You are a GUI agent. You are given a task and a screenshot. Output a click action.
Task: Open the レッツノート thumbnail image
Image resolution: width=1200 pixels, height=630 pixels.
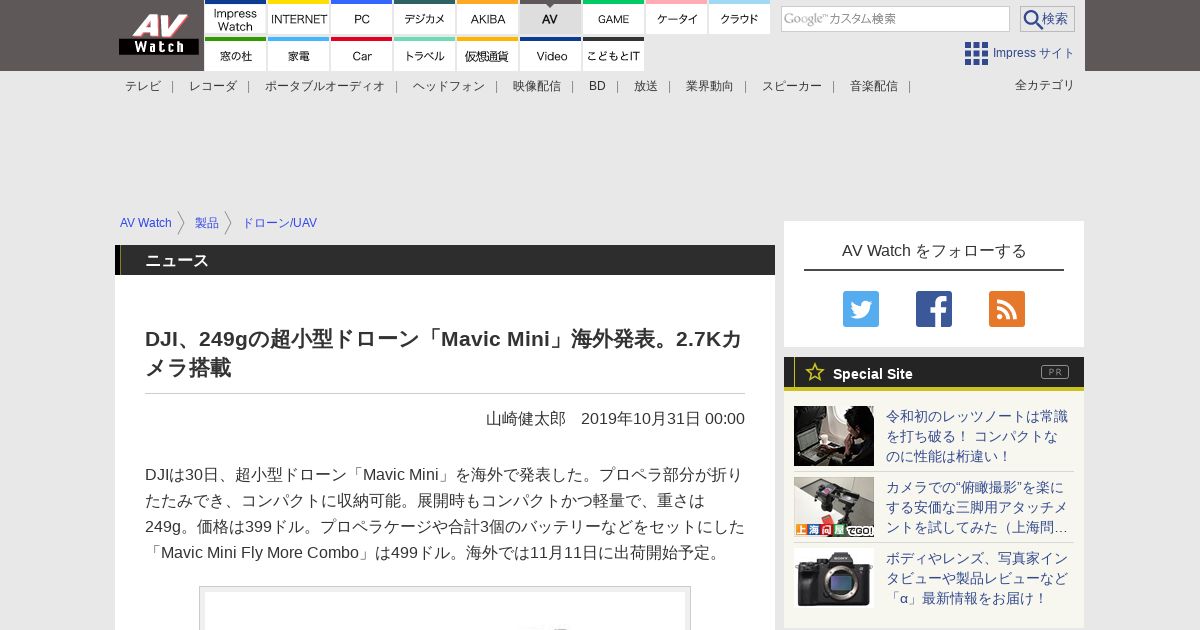click(834, 436)
